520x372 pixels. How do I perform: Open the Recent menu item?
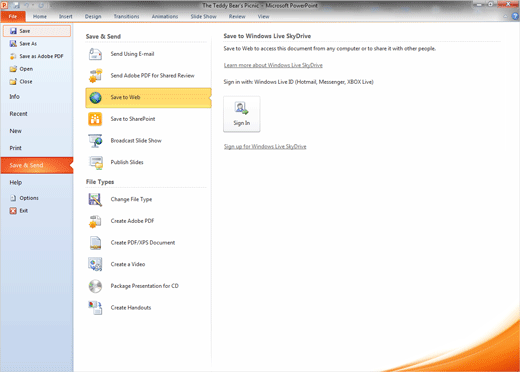coord(18,114)
